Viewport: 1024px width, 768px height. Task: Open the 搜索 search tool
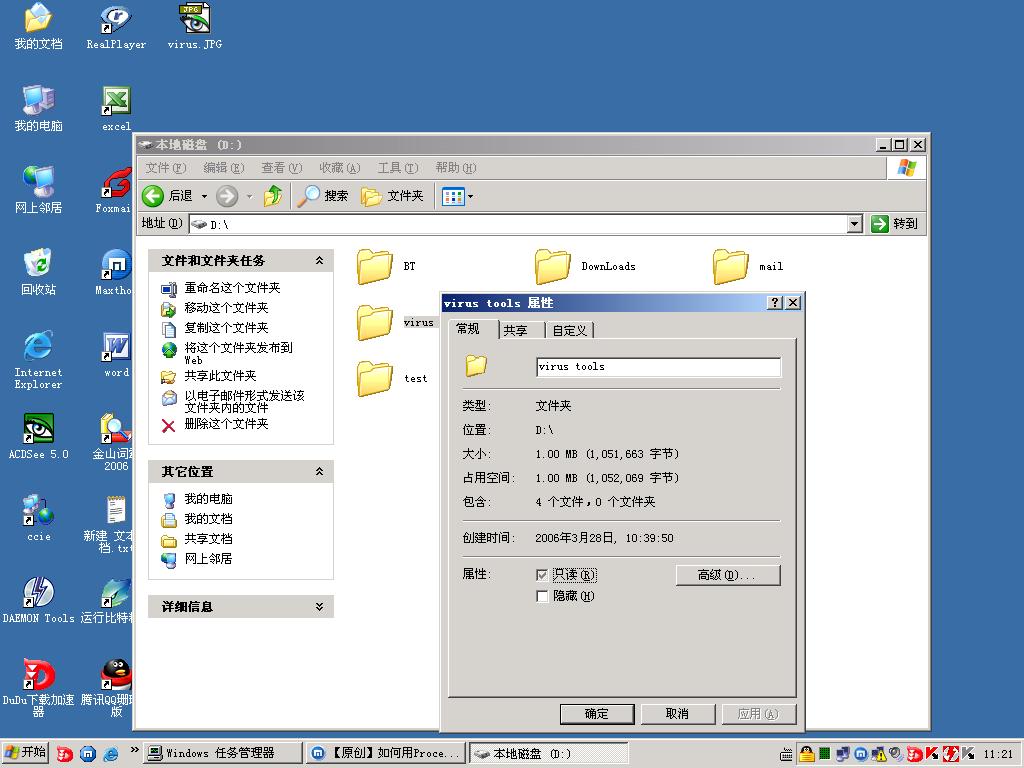(323, 196)
